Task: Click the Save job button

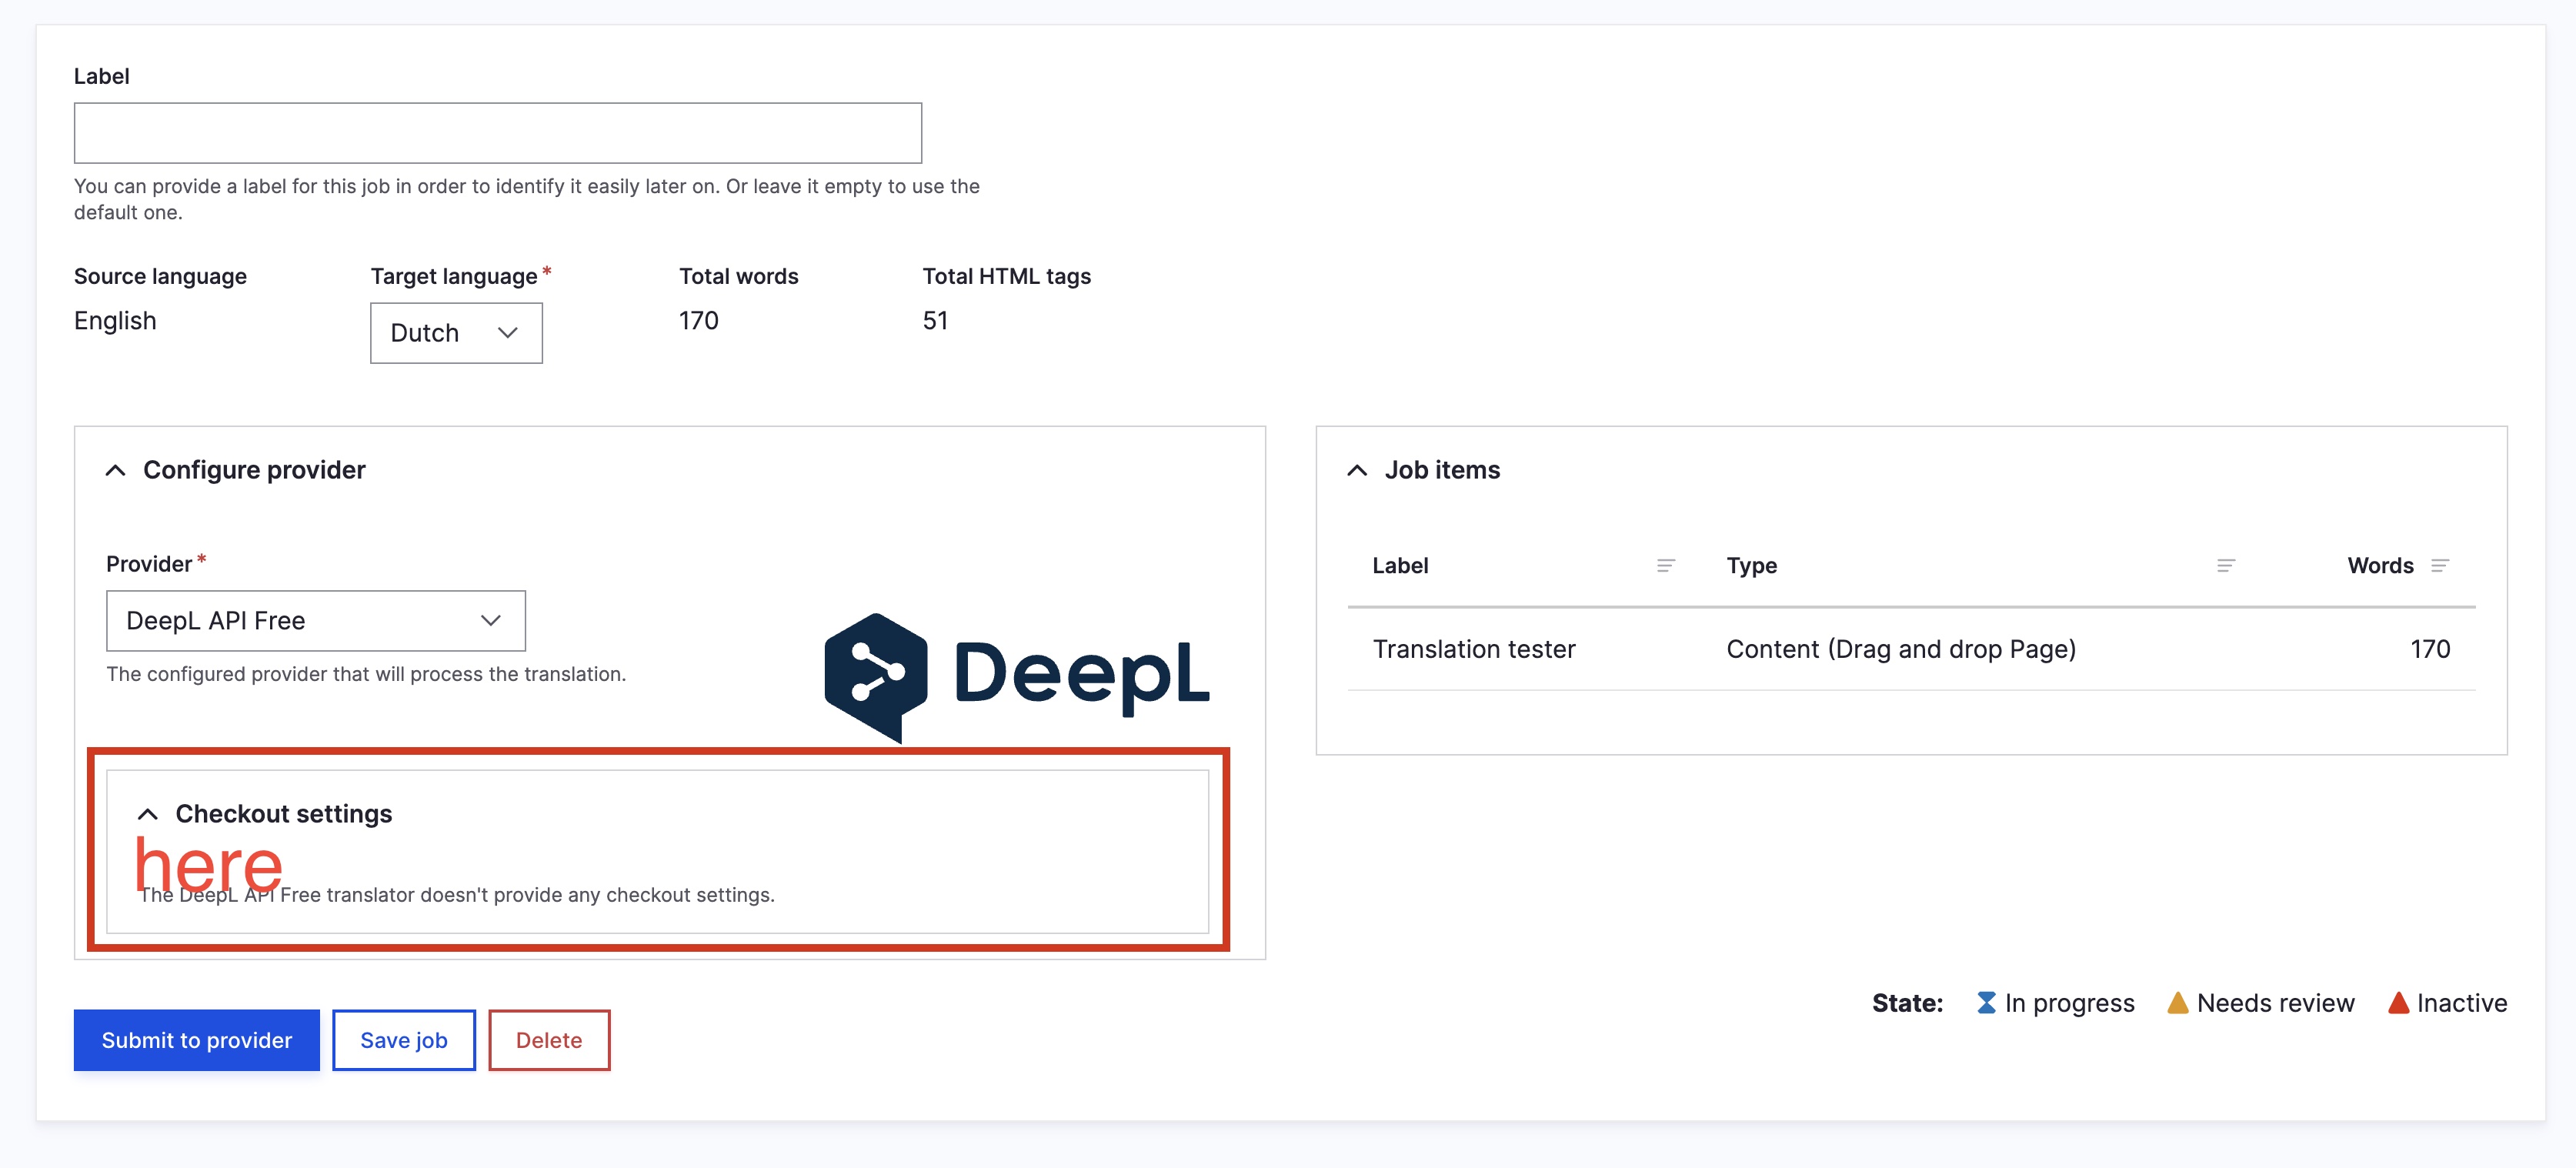Action: click(x=403, y=1040)
